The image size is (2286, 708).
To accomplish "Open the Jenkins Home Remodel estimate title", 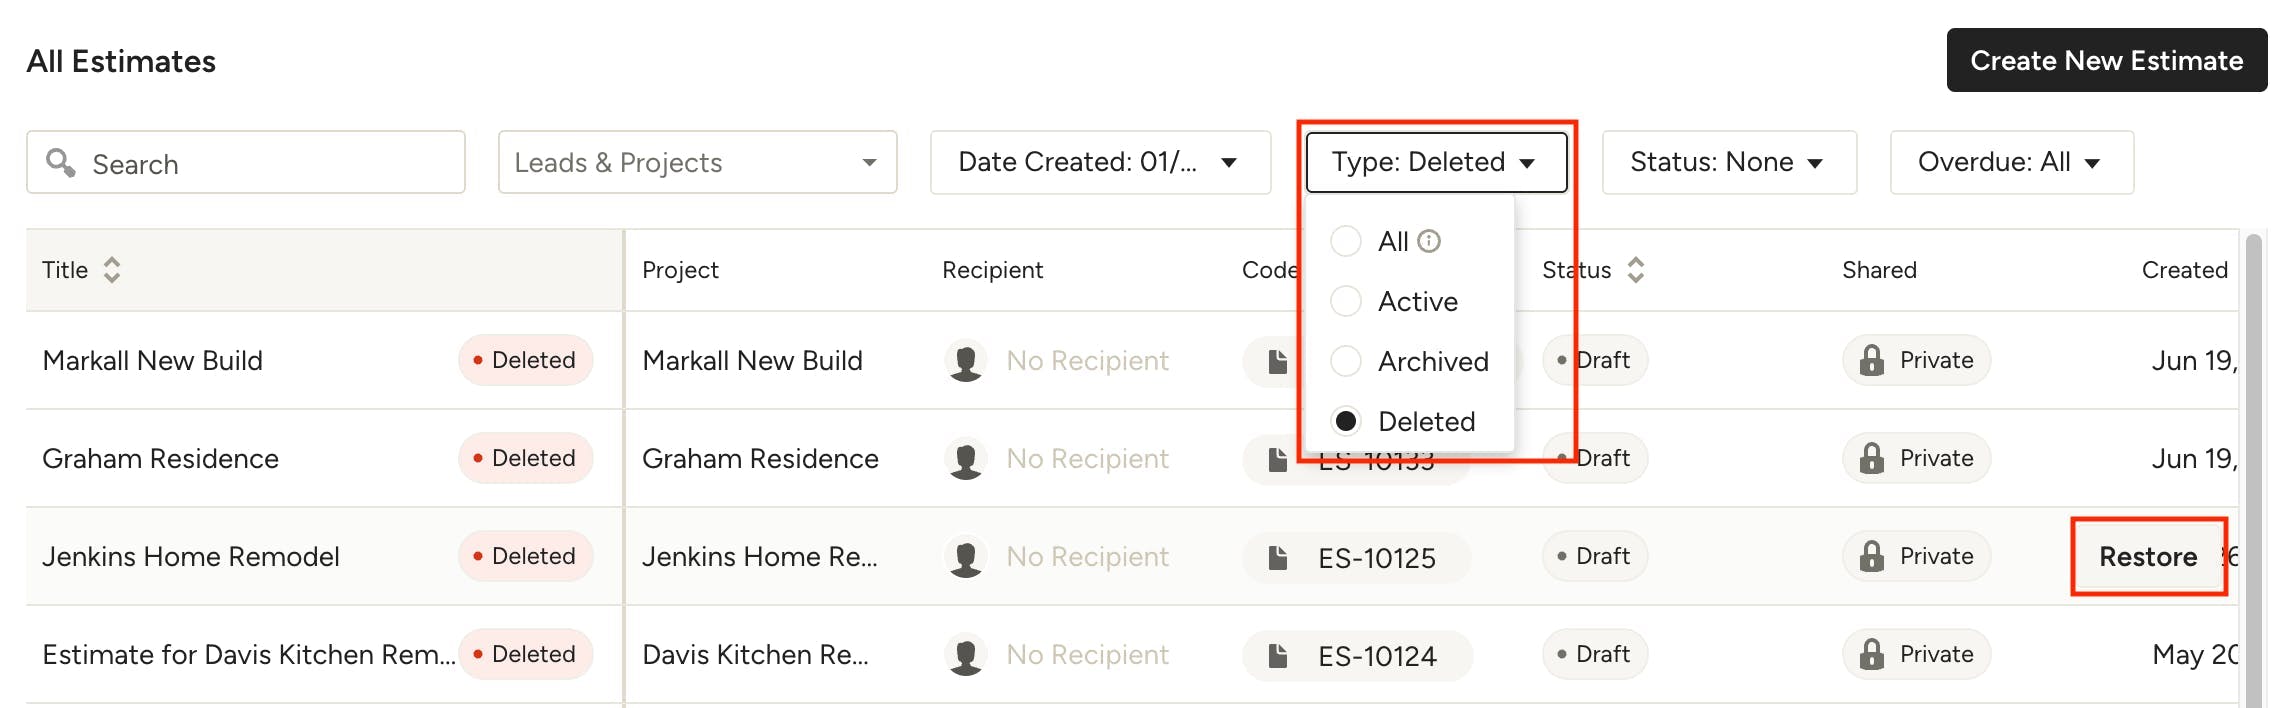I will [x=190, y=557].
